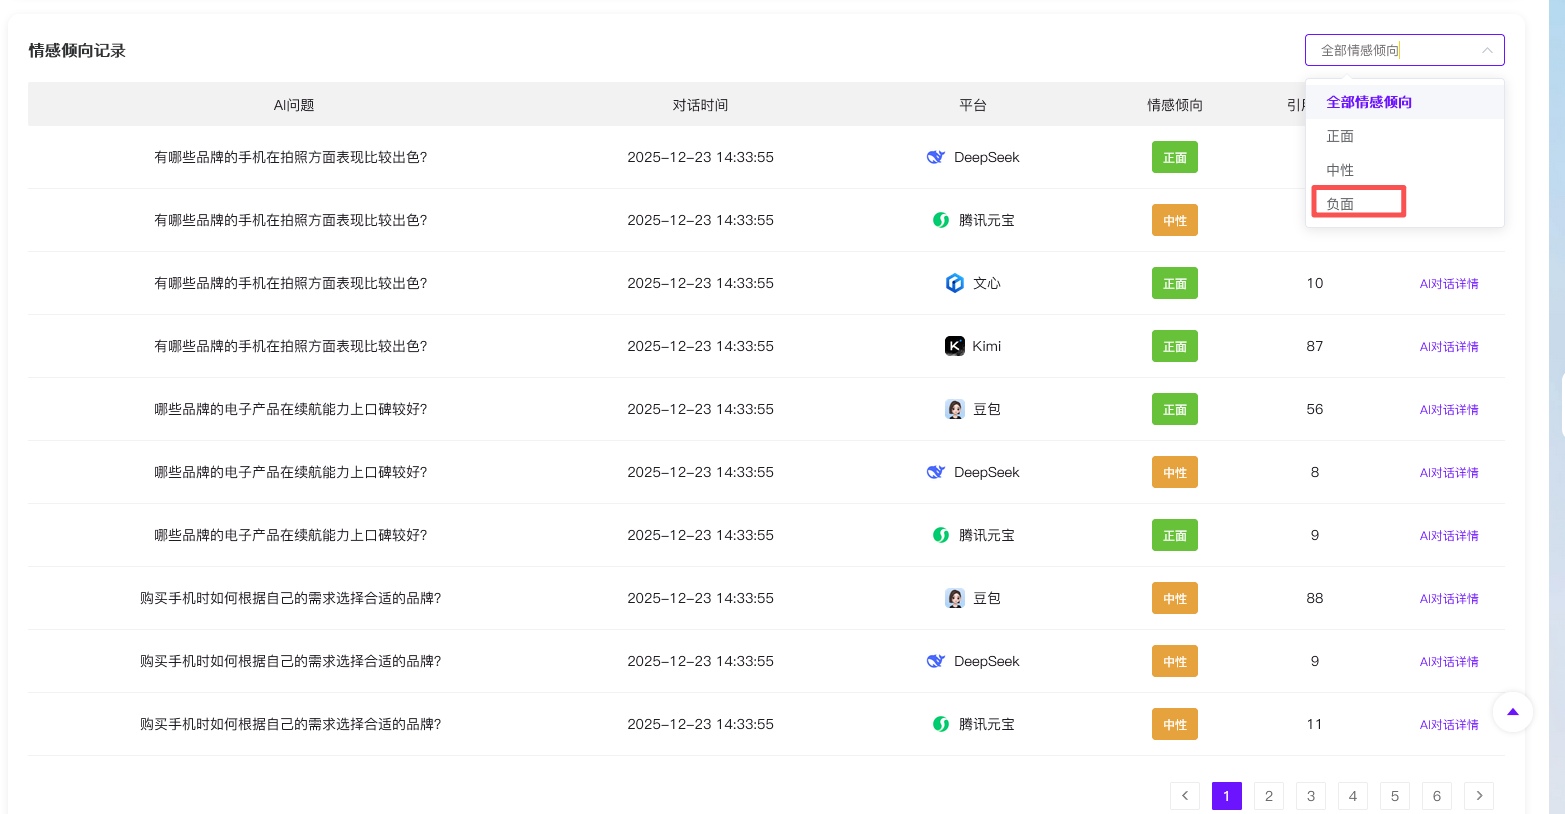Click the Kimi platform icon
Screen dimensions: 1565x814
pos(955,346)
